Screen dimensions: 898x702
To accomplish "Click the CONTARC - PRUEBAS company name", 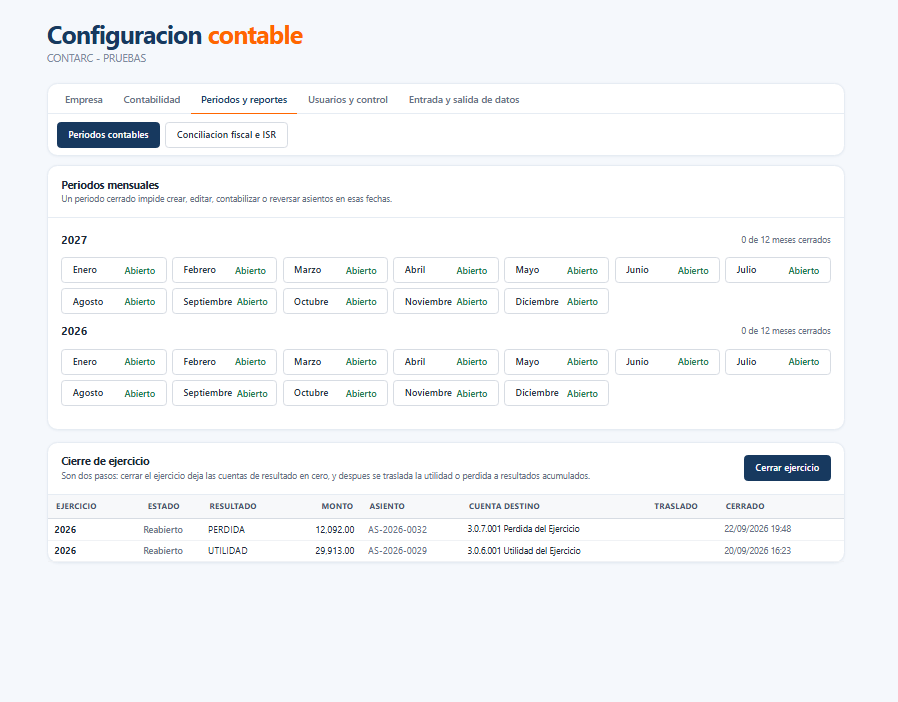I will click(96, 58).
